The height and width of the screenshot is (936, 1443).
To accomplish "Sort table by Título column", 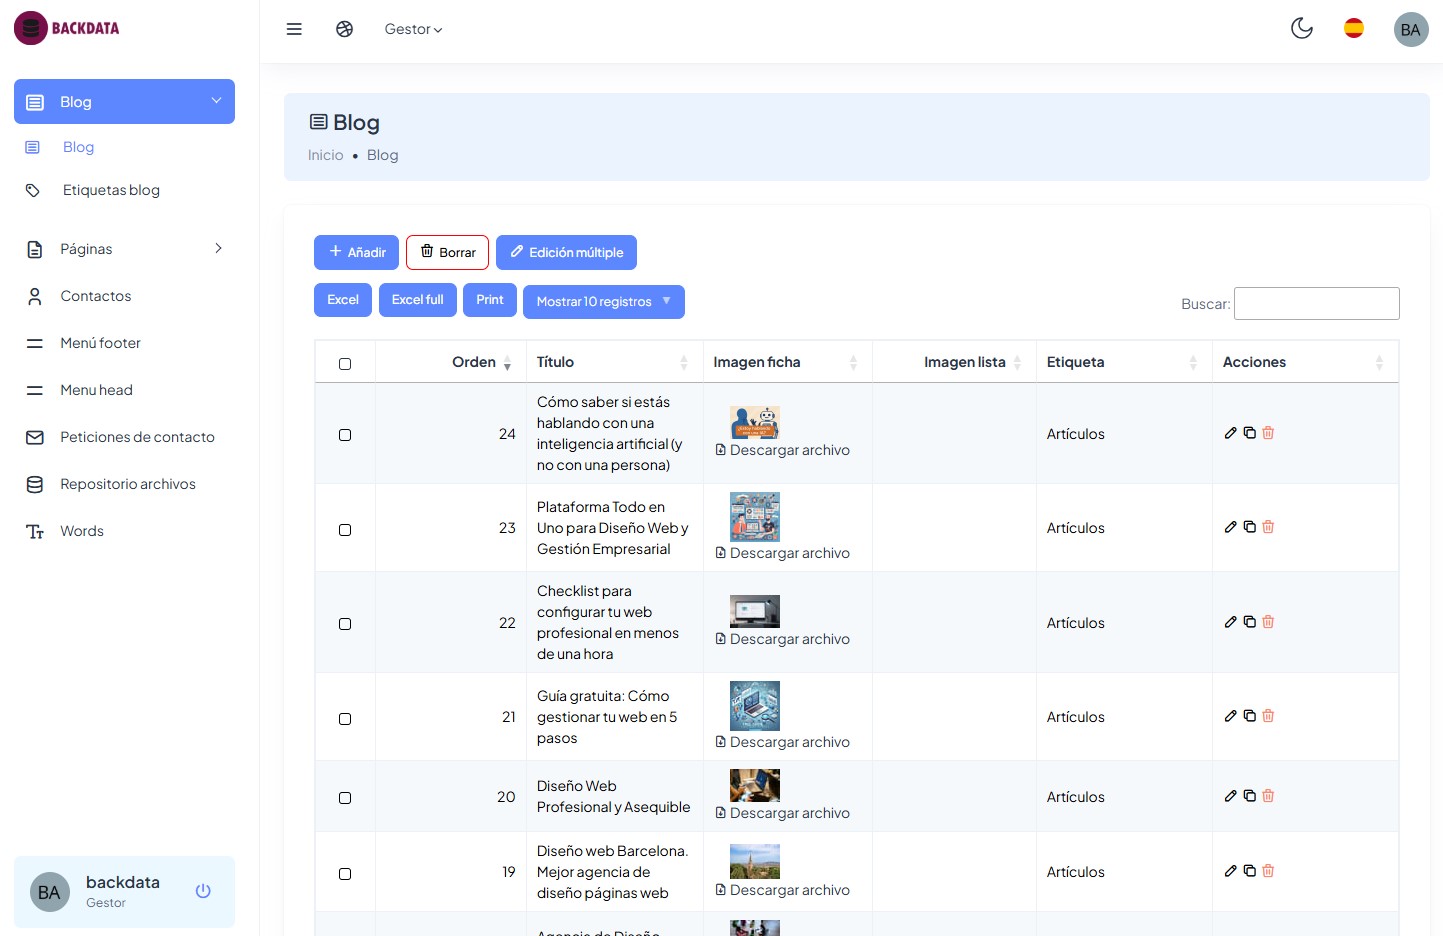I will (x=614, y=362).
